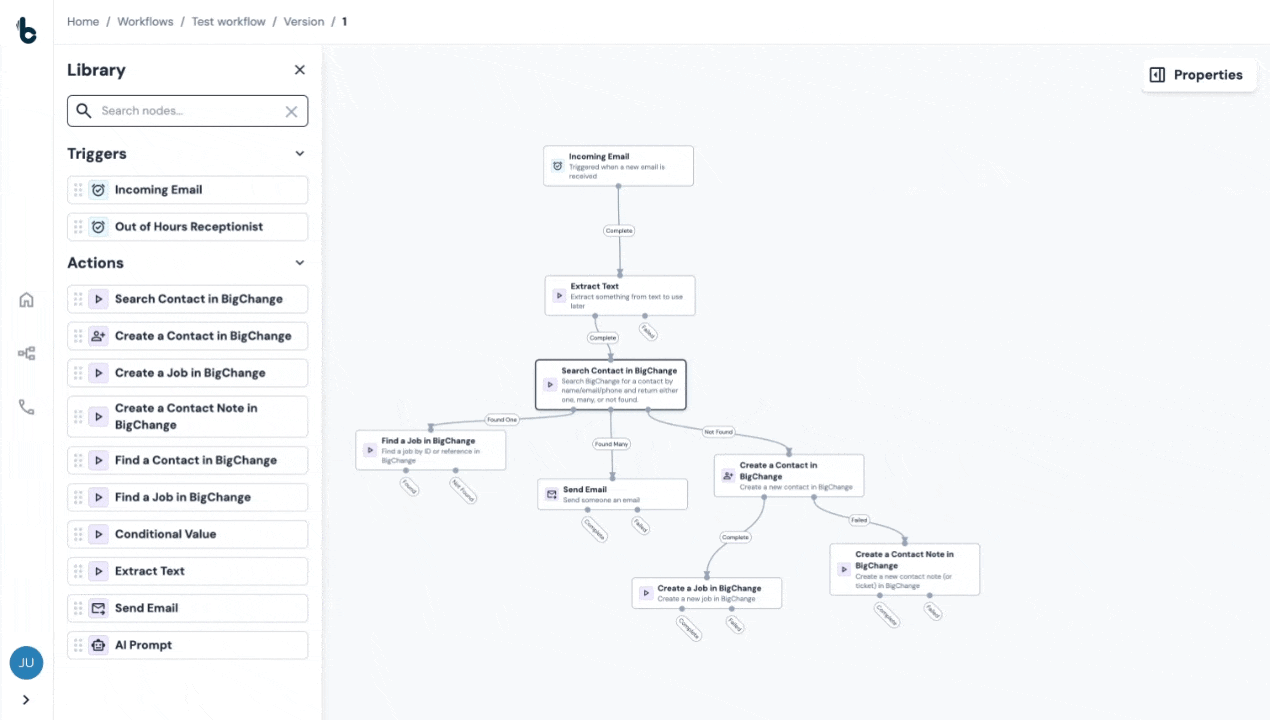Go to Workflows in the breadcrumb
The image size is (1270, 720).
click(145, 22)
